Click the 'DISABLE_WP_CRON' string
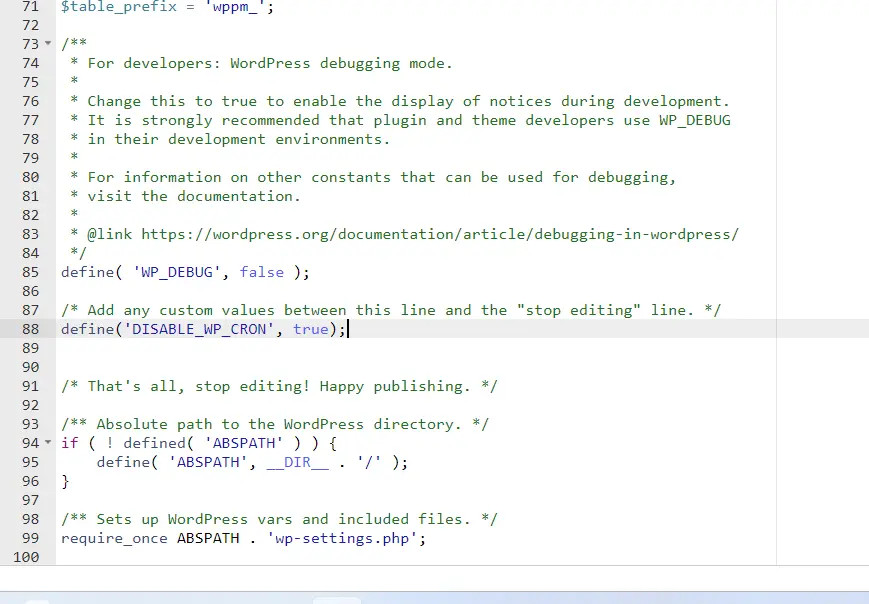The image size is (869, 604). [199, 329]
